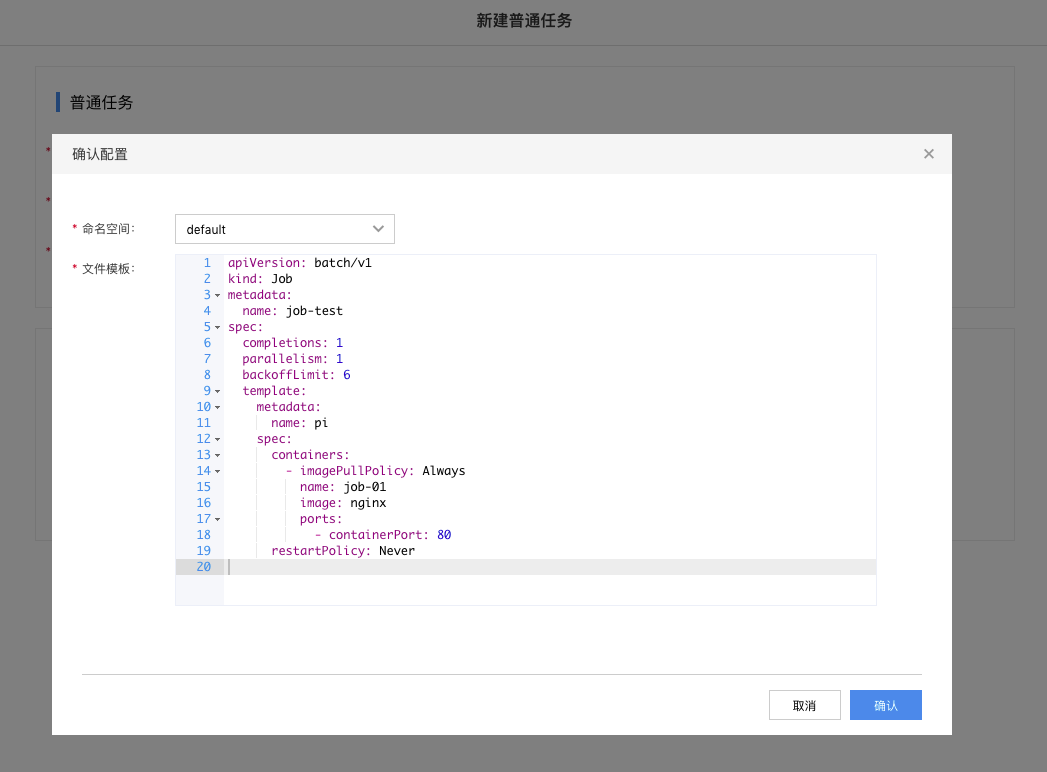Click line number 2 in the gutter
The image size is (1047, 772).
tap(207, 279)
